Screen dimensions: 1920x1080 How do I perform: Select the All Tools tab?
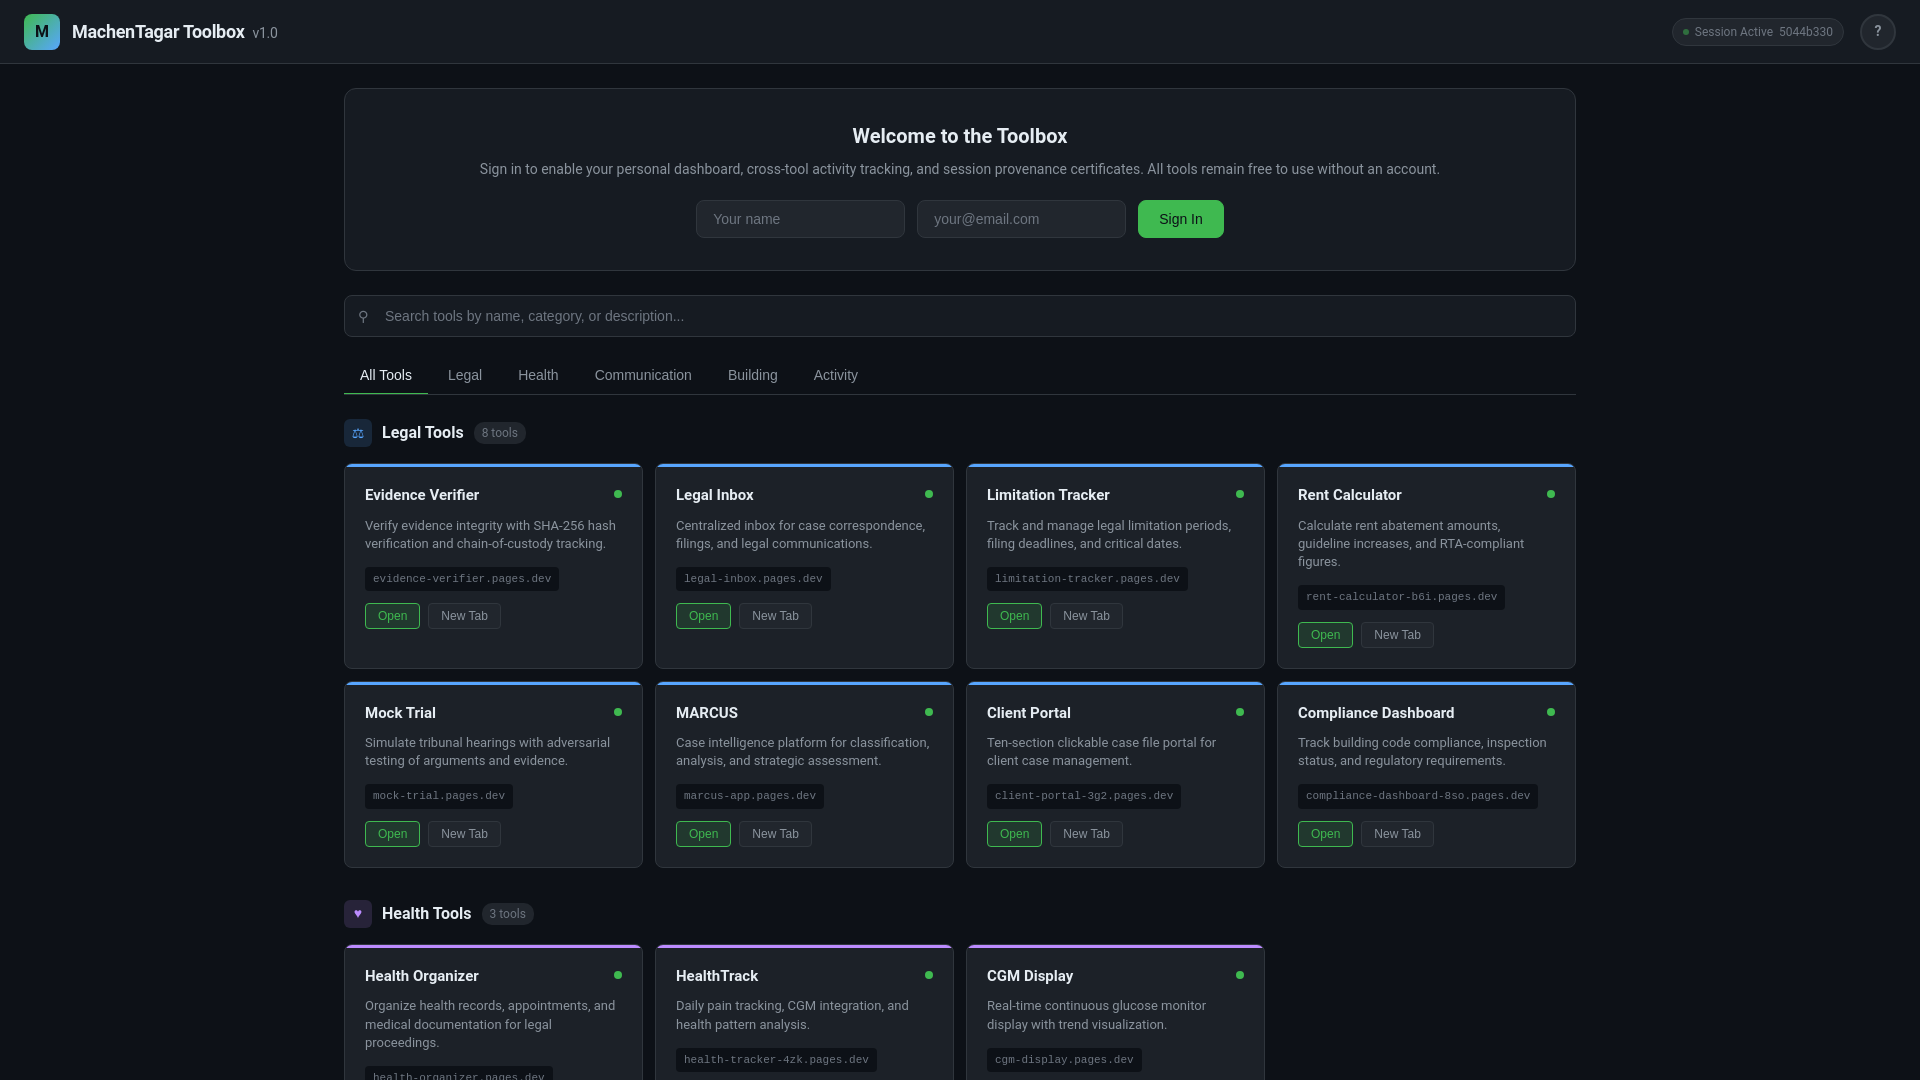[386, 375]
